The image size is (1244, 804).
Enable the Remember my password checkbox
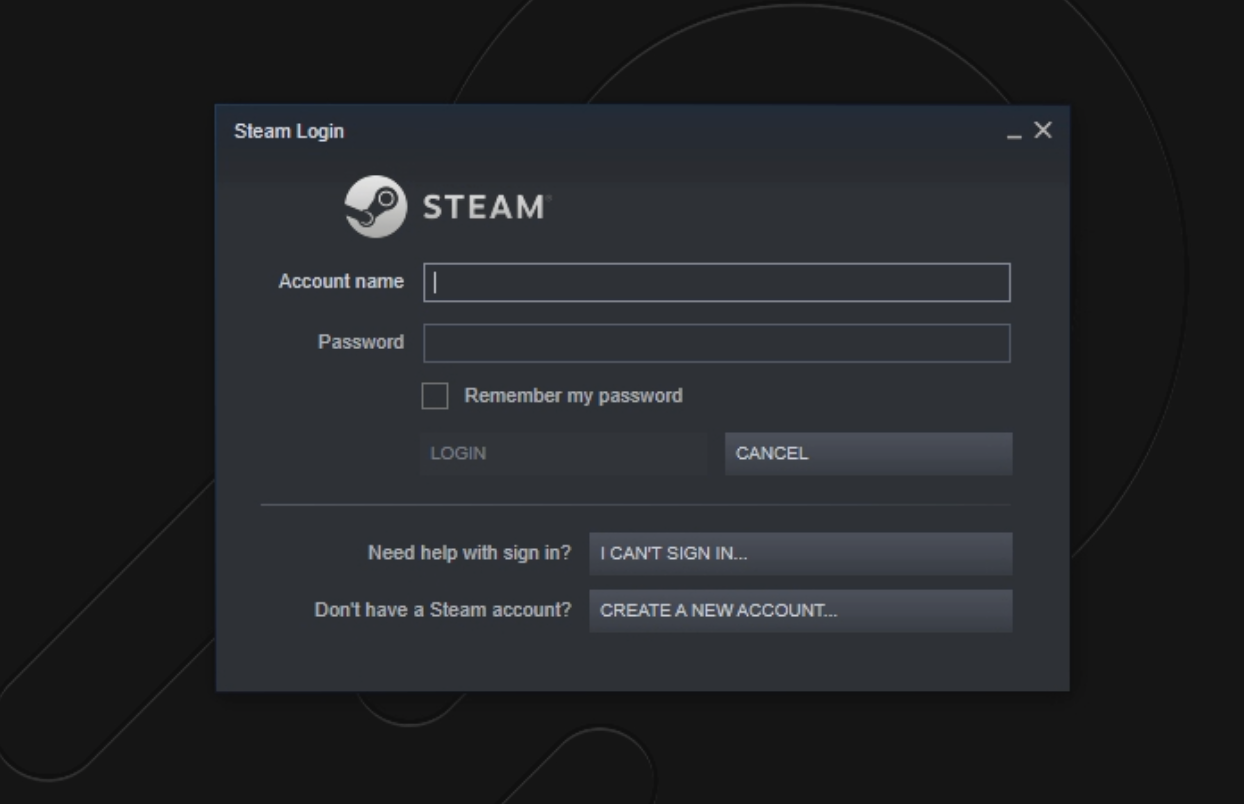click(435, 396)
